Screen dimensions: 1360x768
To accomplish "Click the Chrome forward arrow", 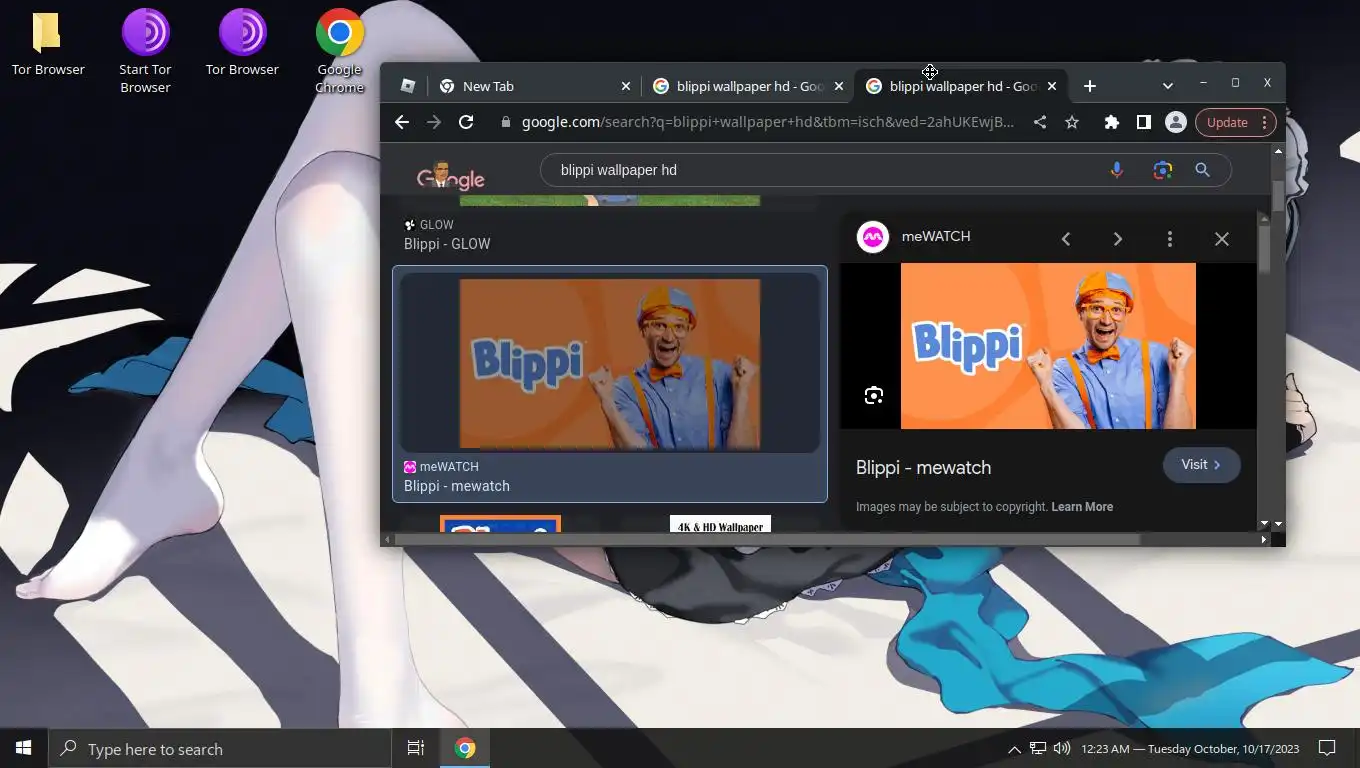I will pyautogui.click(x=434, y=122).
